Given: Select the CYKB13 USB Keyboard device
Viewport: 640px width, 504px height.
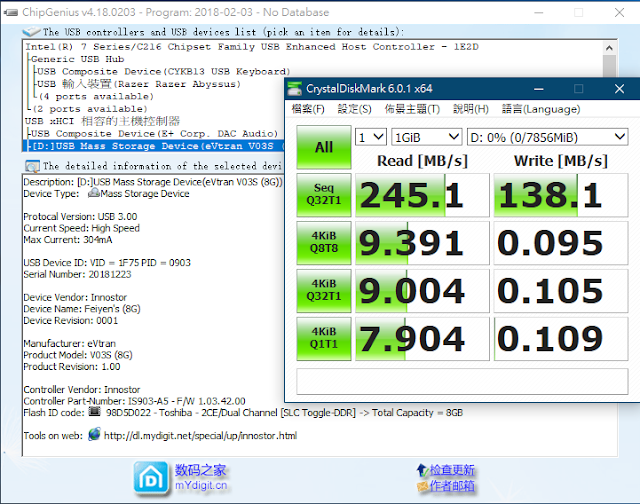Looking at the screenshot, I should click(164, 71).
